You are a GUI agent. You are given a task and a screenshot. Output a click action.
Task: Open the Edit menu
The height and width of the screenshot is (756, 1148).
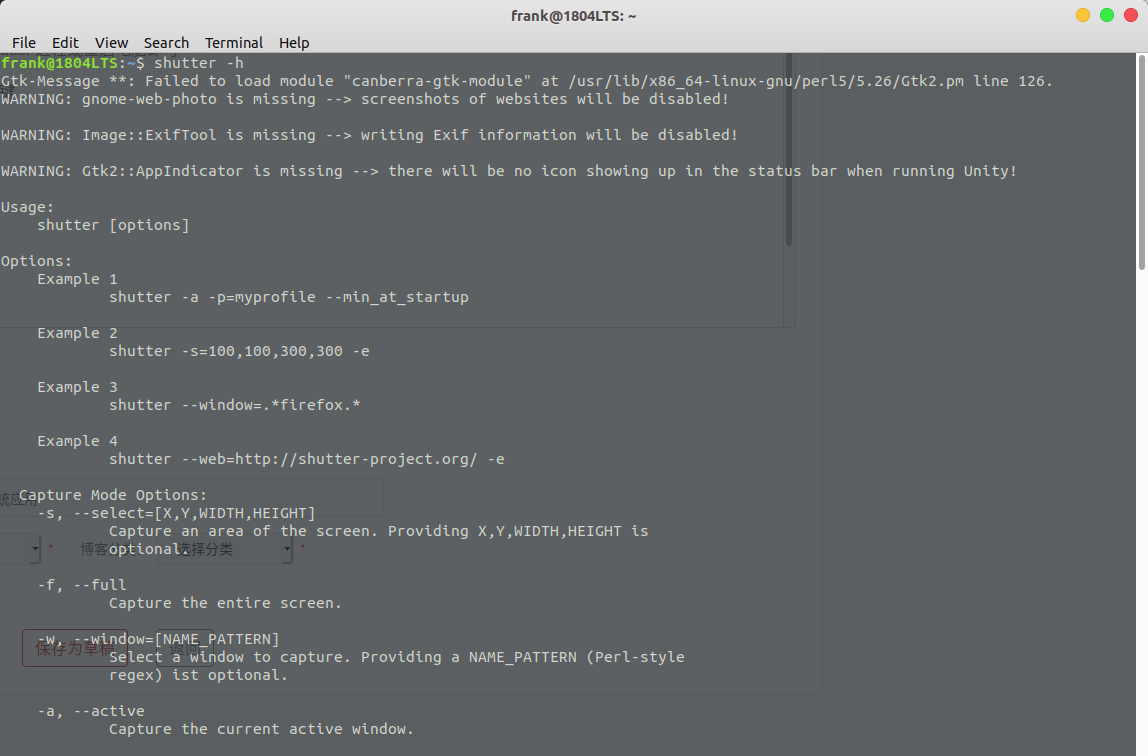(x=65, y=42)
